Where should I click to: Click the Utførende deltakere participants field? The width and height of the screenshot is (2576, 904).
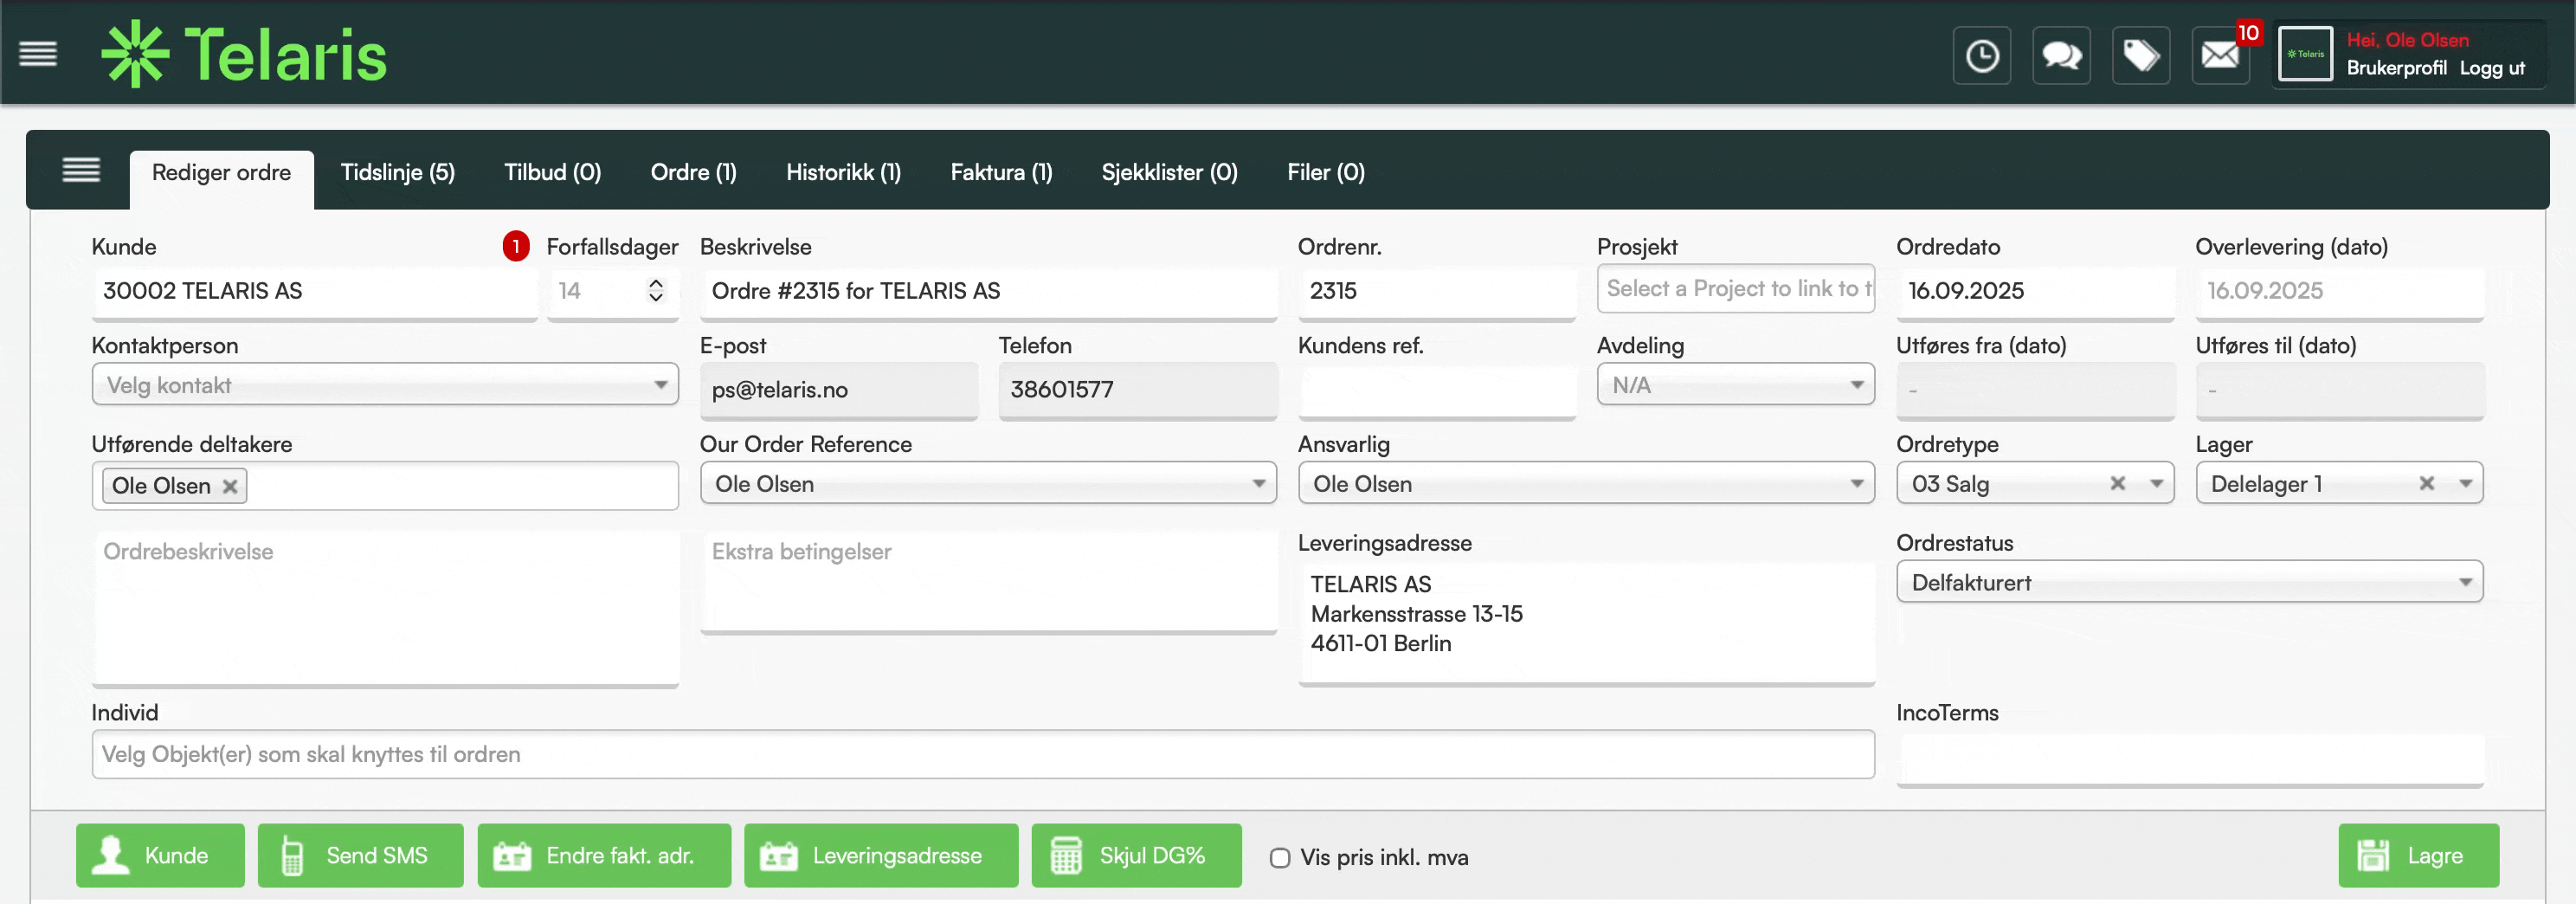(x=385, y=485)
